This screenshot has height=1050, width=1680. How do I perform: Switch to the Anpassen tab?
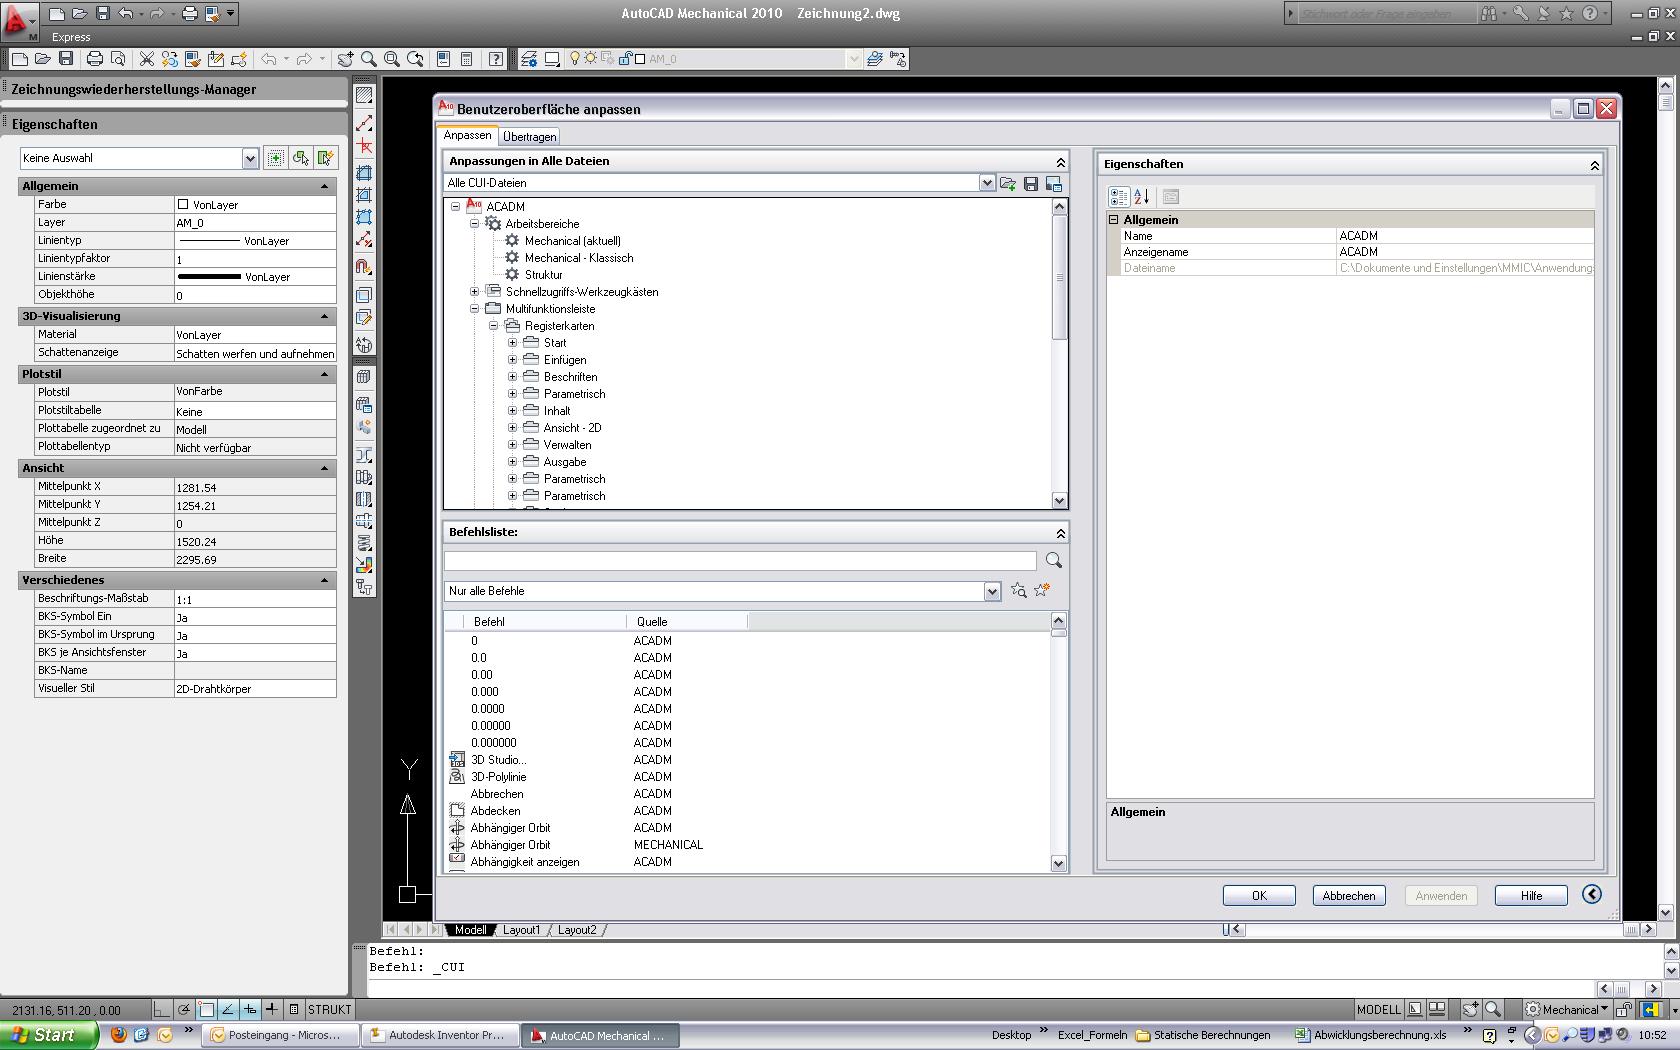[468, 135]
